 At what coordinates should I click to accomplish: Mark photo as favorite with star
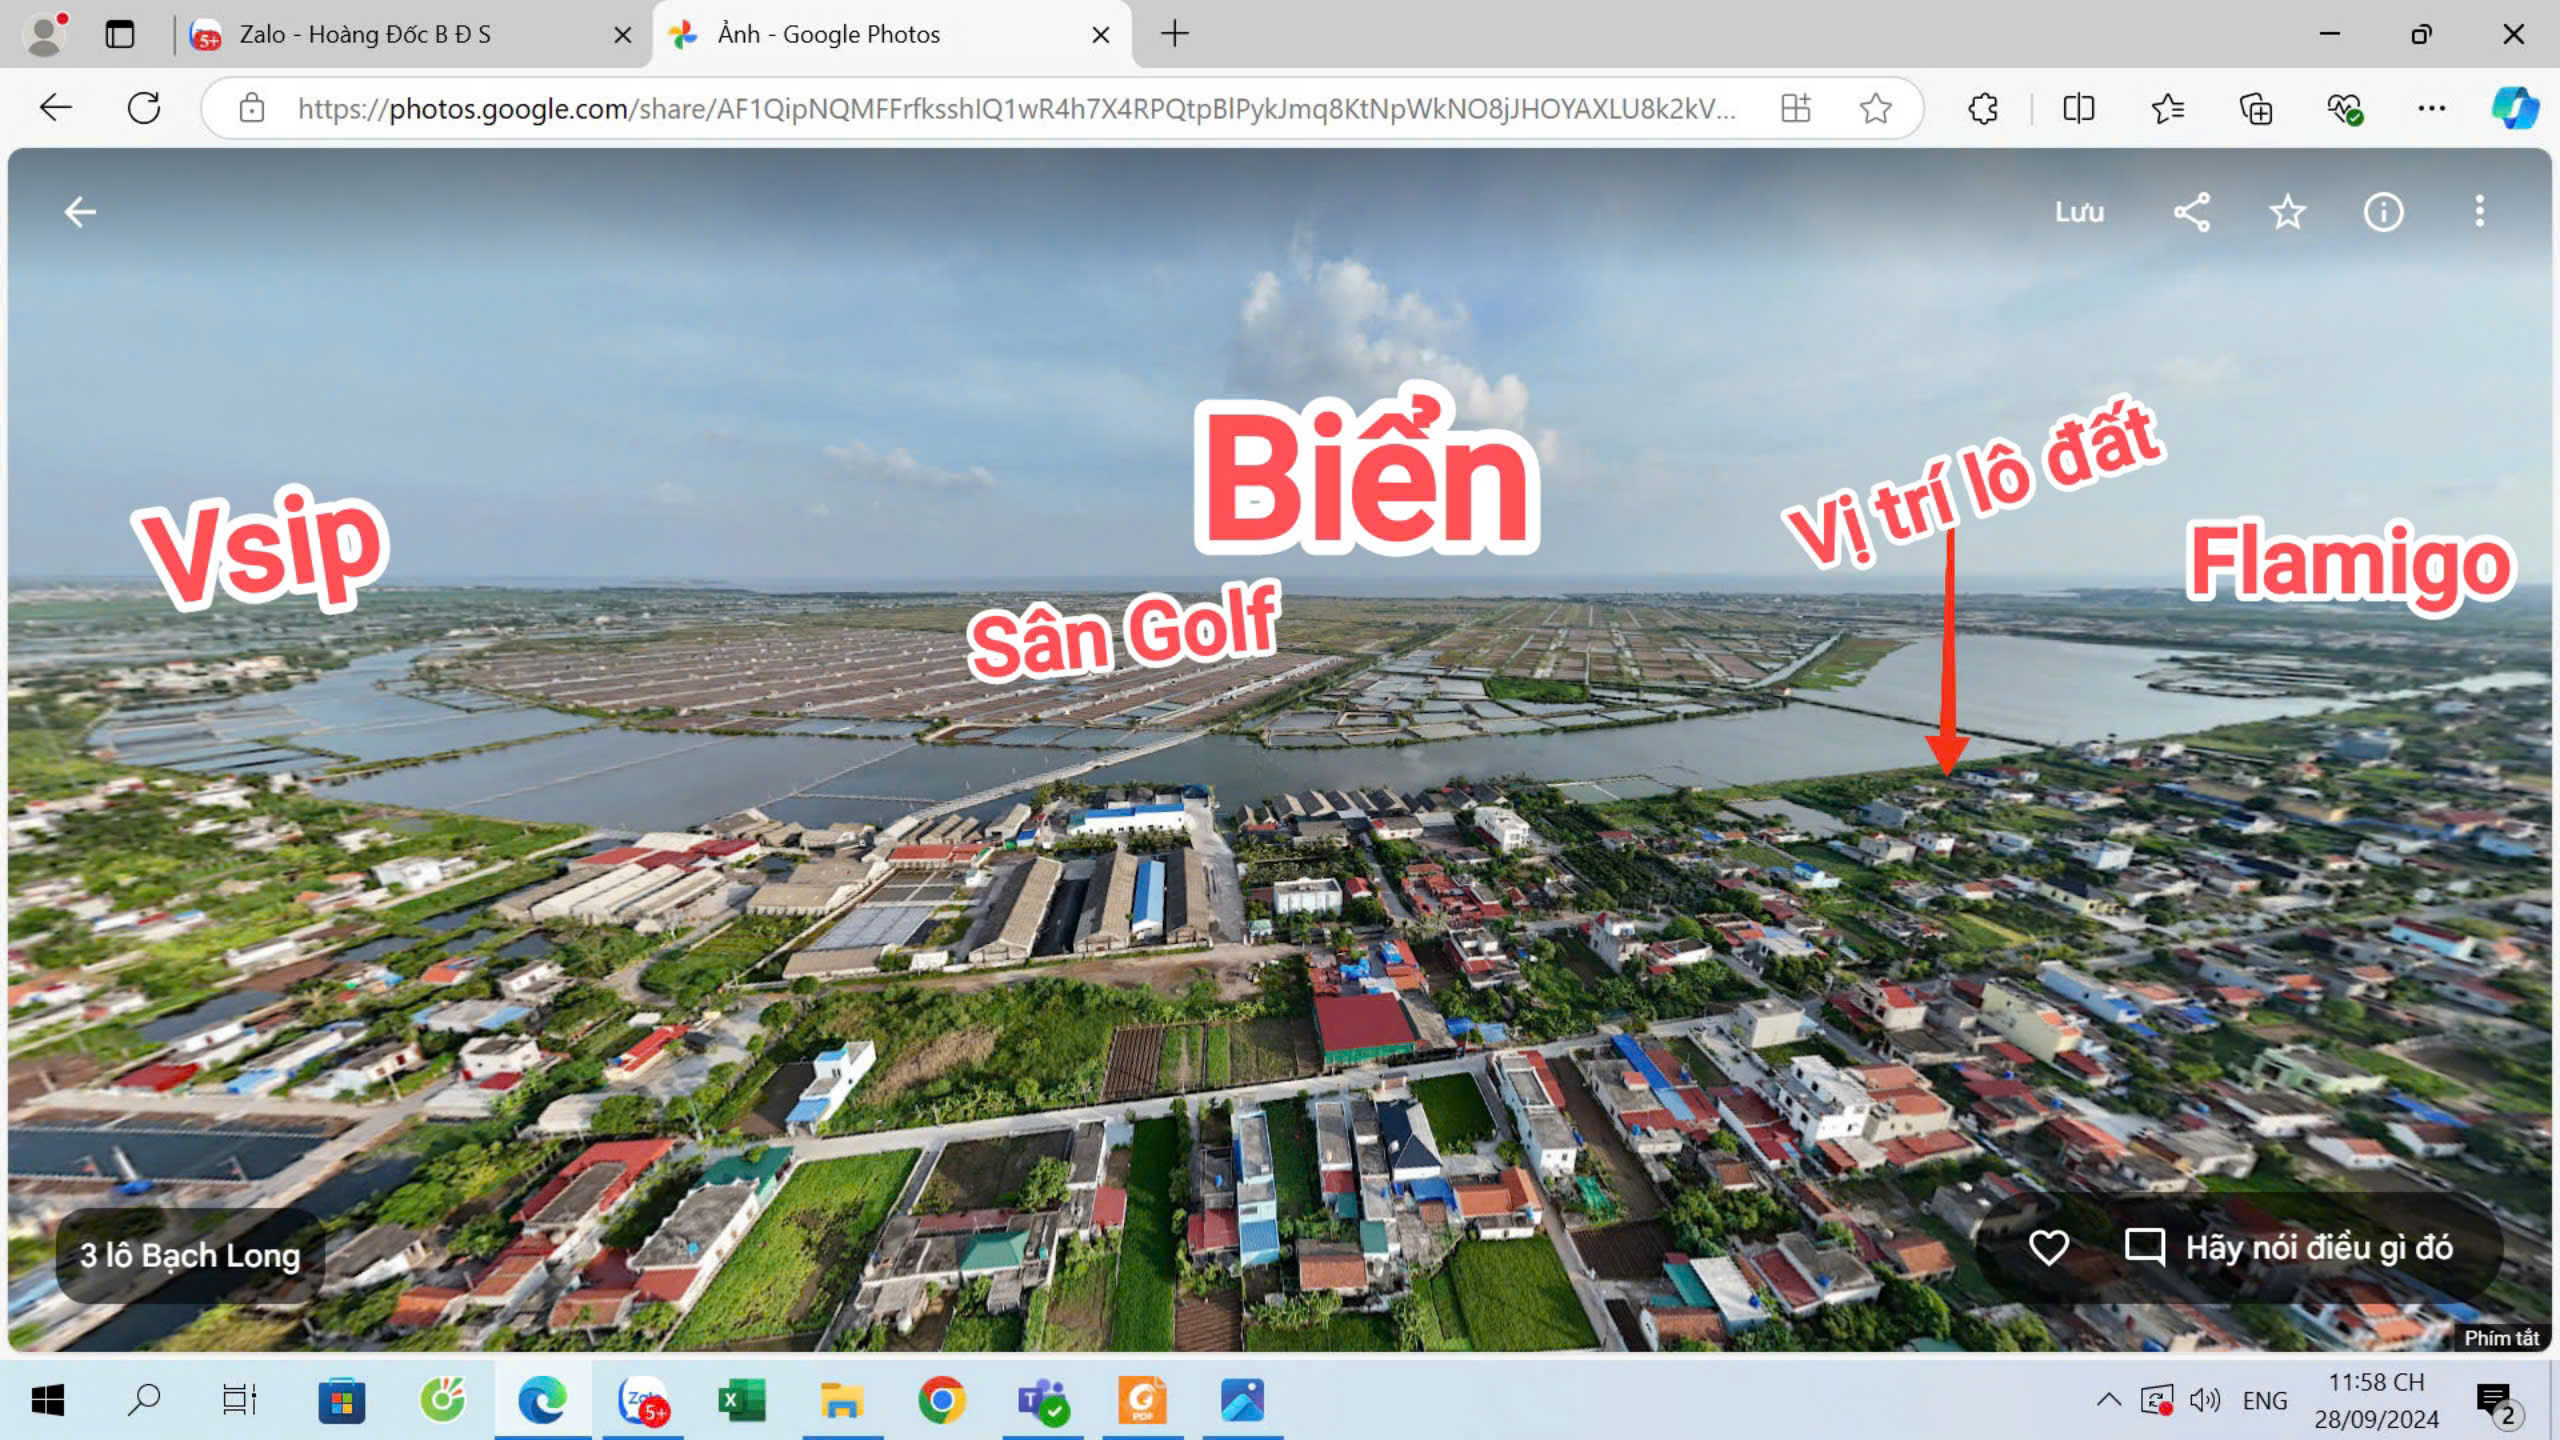[x=2287, y=212]
